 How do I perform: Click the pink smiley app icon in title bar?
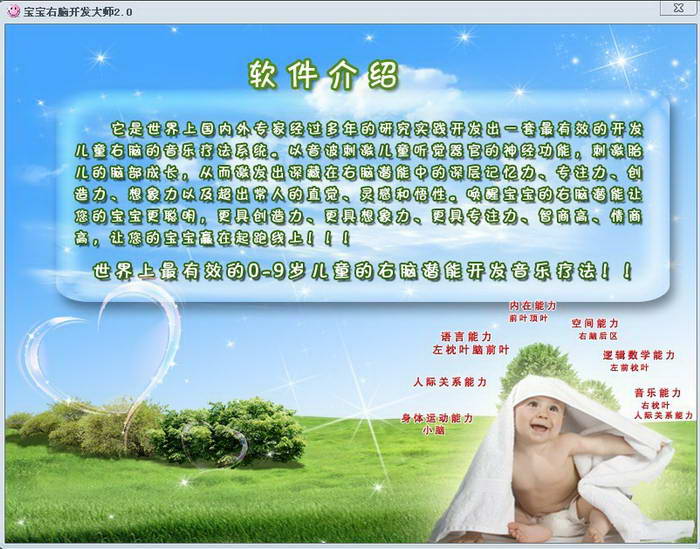pyautogui.click(x=13, y=11)
